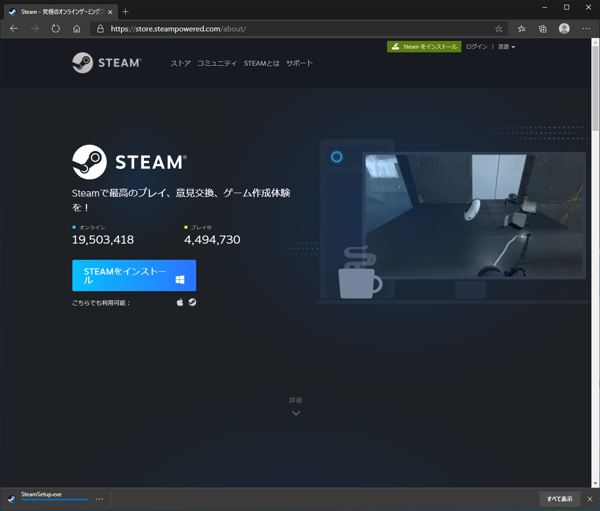Click the 詳細 down chevron
Viewport: 600px width, 511px height.
click(296, 413)
